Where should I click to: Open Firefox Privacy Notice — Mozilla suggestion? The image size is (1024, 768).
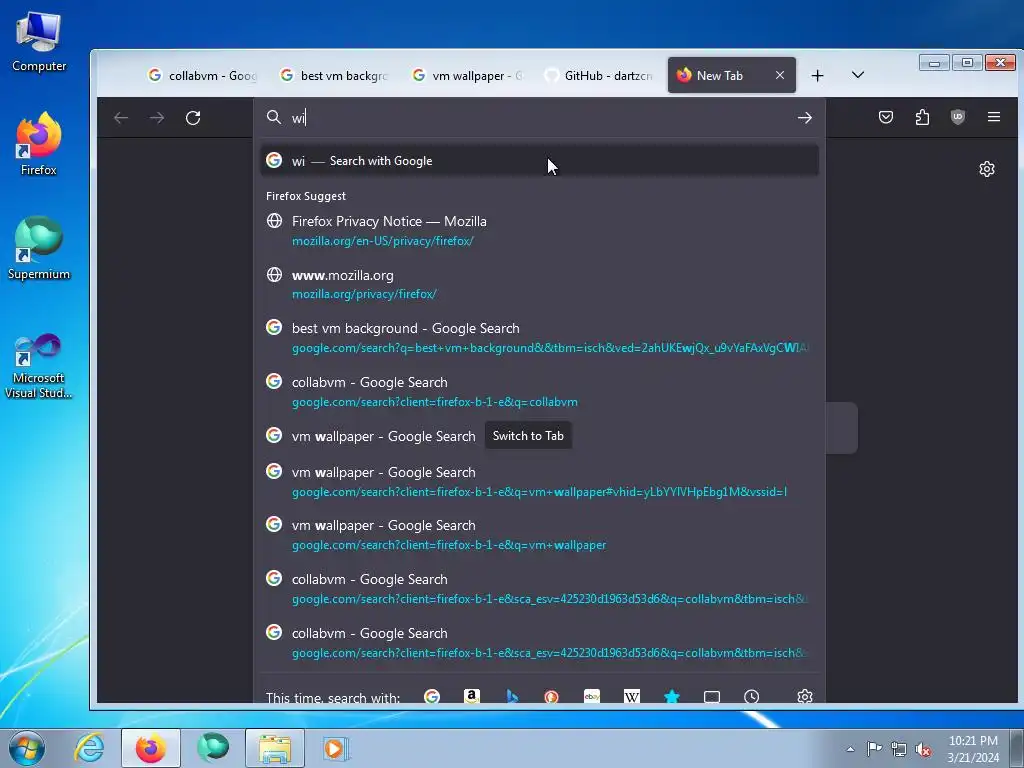[539, 231]
